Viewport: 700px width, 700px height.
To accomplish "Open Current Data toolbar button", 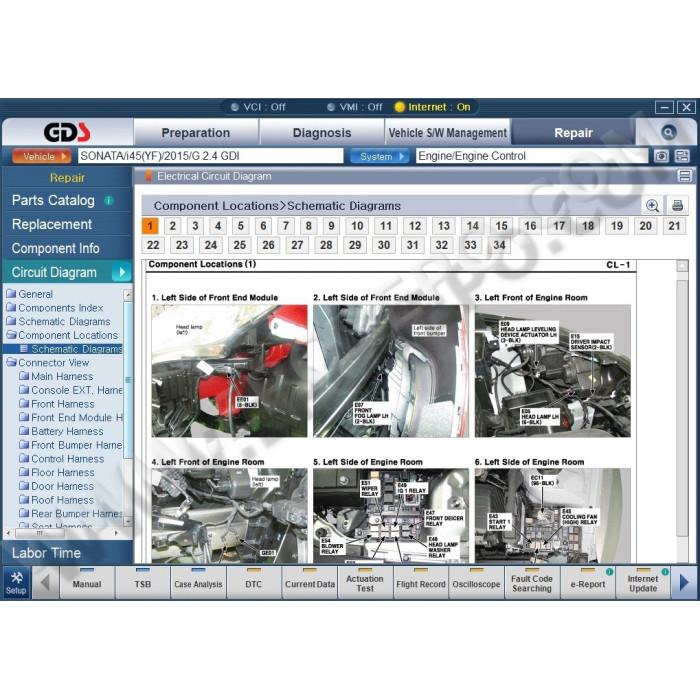I will (x=309, y=582).
